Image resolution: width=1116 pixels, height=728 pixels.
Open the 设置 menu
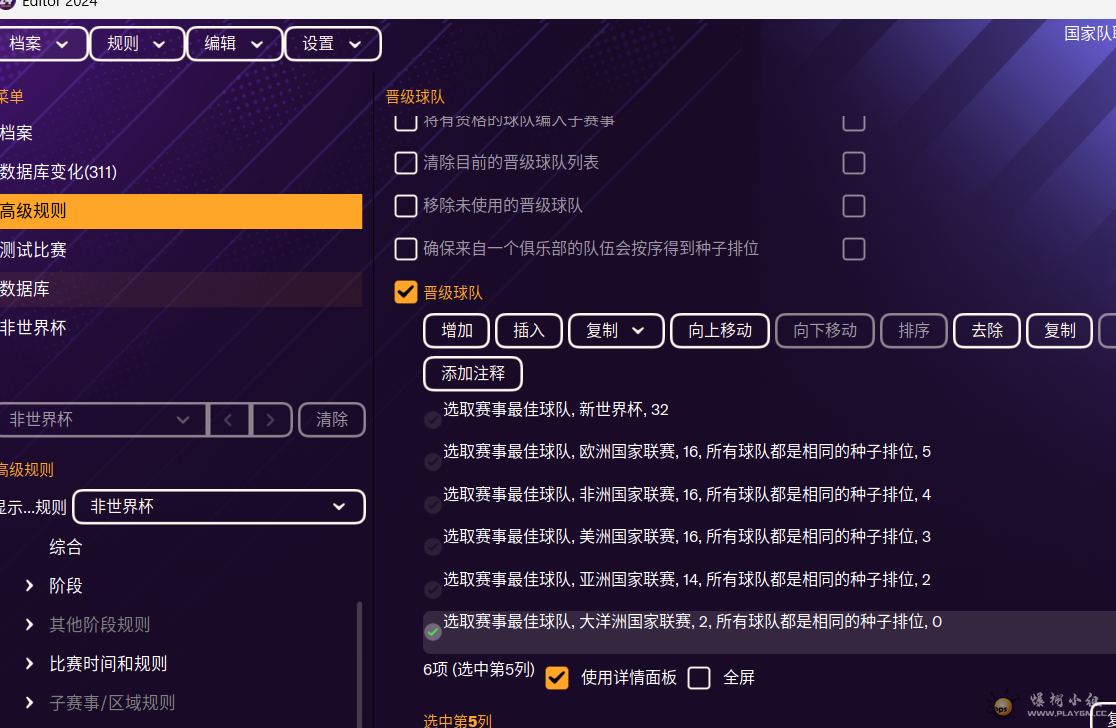click(x=332, y=44)
